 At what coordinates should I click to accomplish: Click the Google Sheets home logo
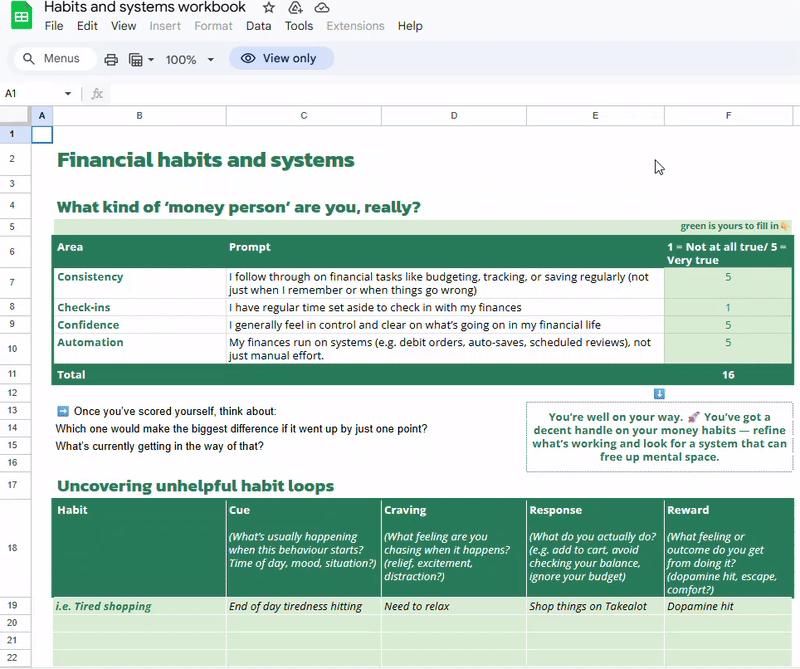pos(21,15)
